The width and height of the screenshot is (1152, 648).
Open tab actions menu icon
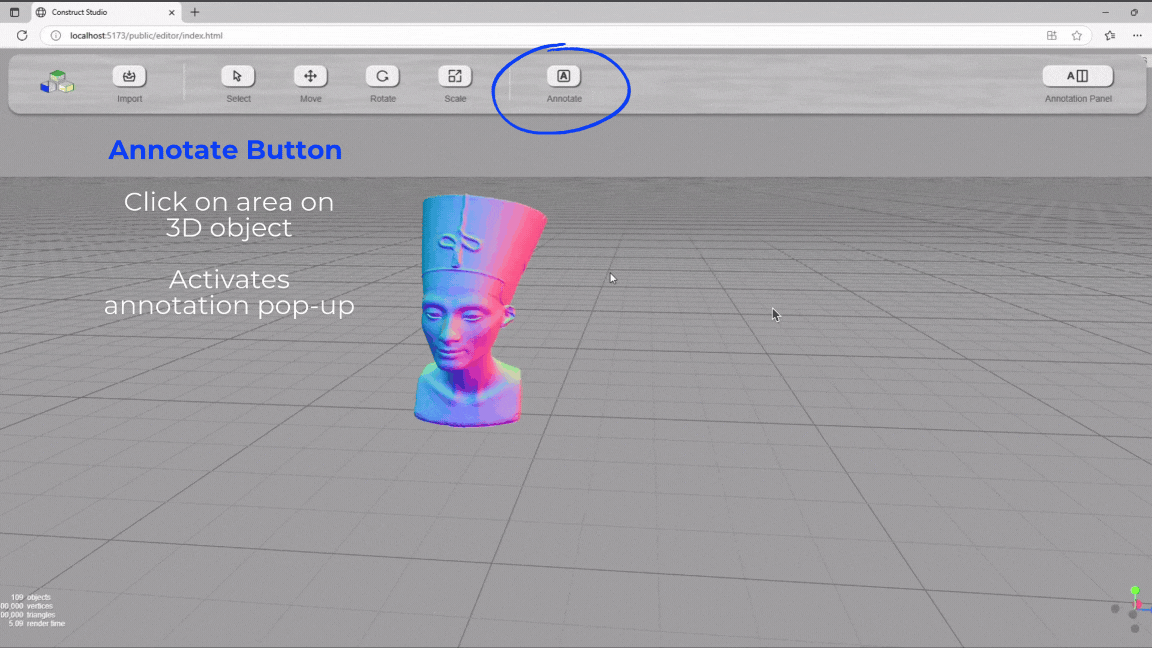coord(14,12)
